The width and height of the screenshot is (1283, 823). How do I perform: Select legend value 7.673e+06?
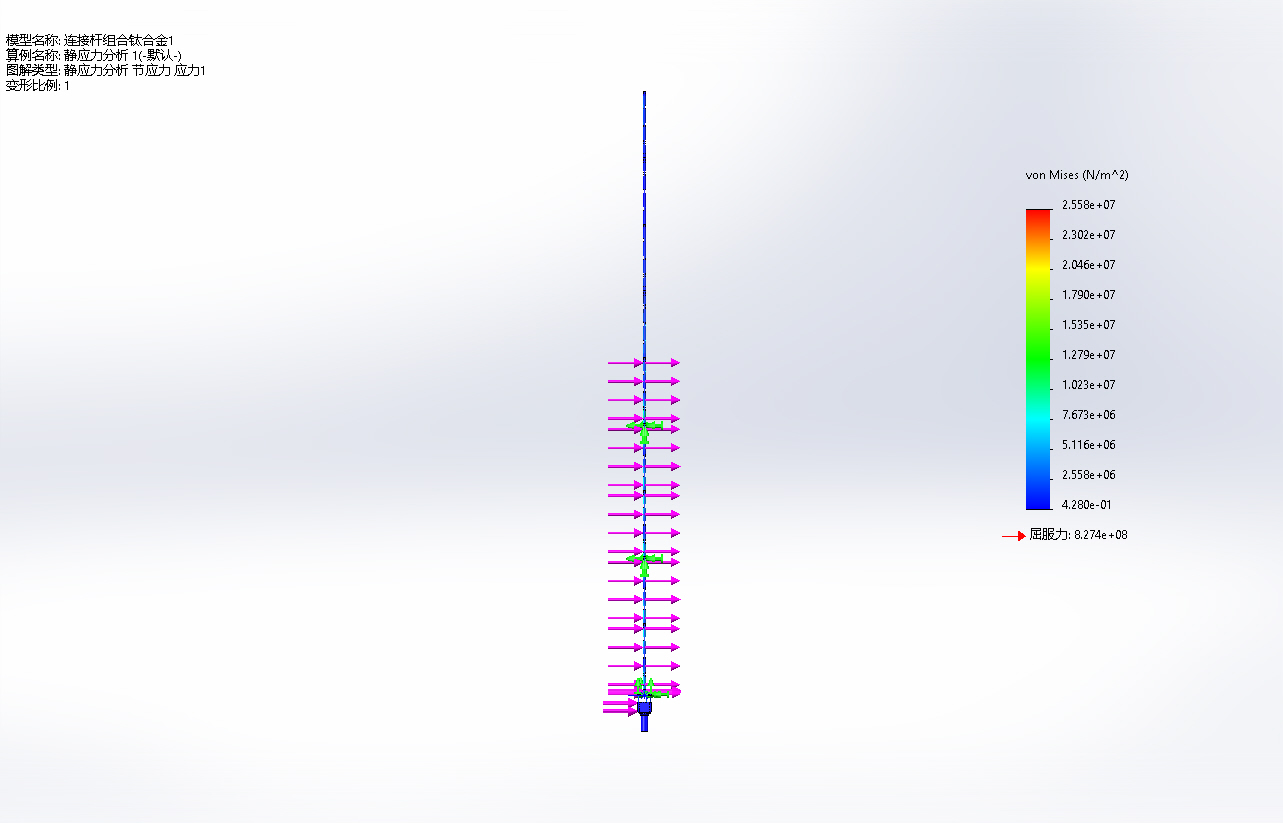click(1088, 415)
